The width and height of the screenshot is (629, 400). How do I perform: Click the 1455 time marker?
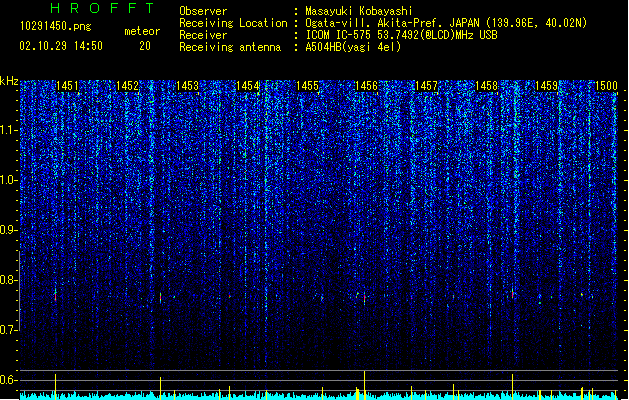pos(307,86)
